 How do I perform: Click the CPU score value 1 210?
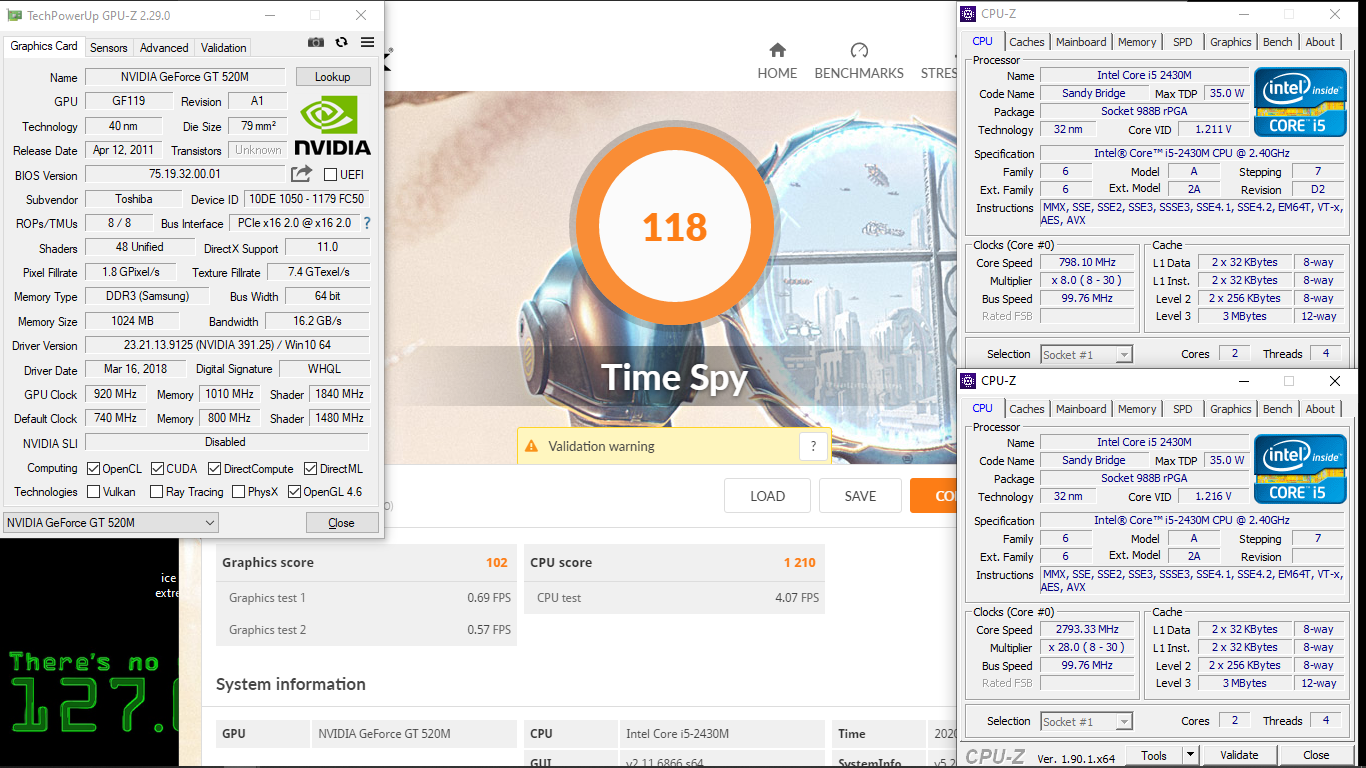pyautogui.click(x=800, y=562)
